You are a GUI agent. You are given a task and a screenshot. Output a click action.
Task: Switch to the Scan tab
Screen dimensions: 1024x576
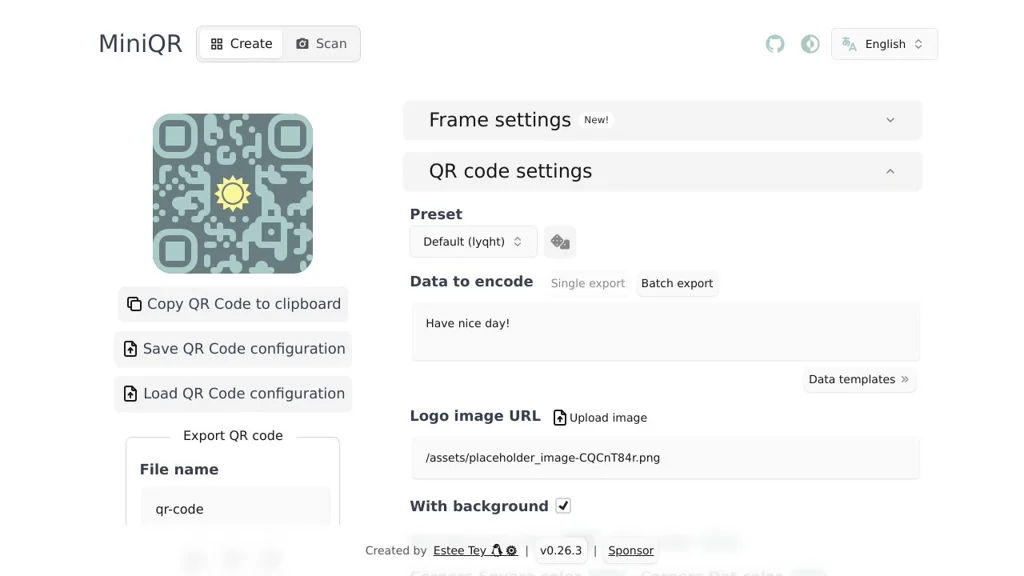pos(321,44)
